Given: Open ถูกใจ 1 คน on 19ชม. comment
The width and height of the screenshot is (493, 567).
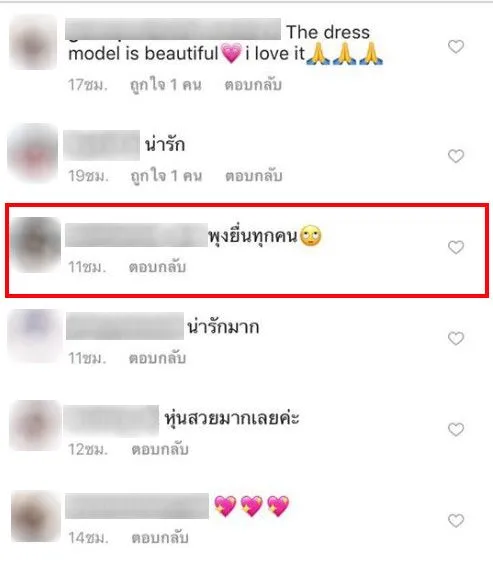Looking at the screenshot, I should [166, 176].
